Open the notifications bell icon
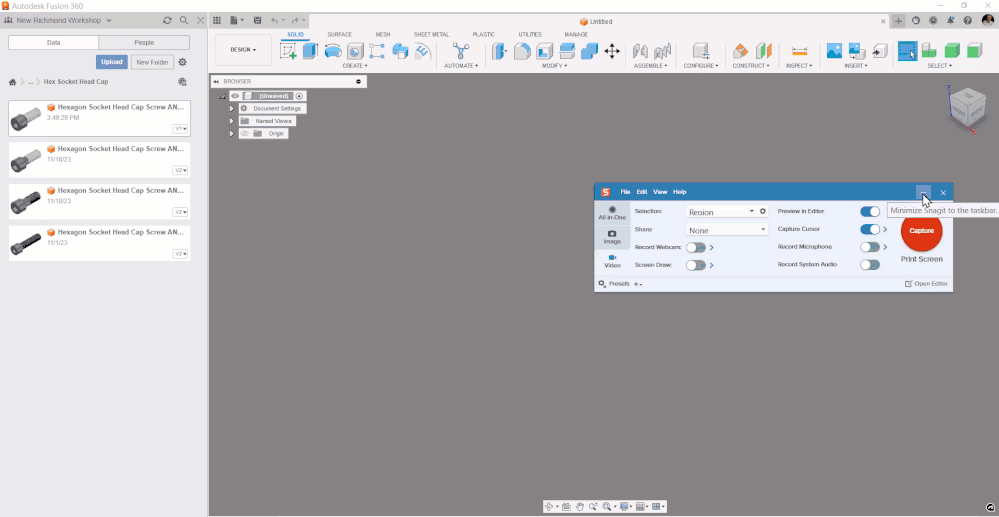This screenshot has height=517, width=999. pyautogui.click(x=951, y=20)
